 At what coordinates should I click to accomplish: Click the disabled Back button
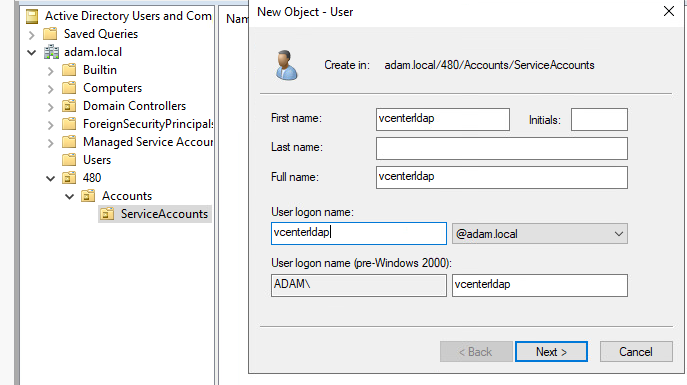[476, 352]
